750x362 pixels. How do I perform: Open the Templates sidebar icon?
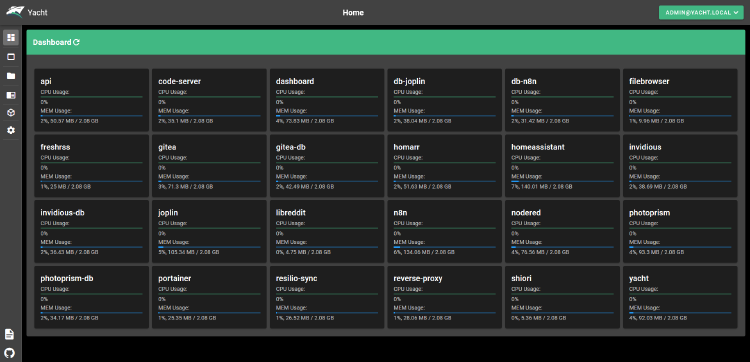tap(11, 95)
